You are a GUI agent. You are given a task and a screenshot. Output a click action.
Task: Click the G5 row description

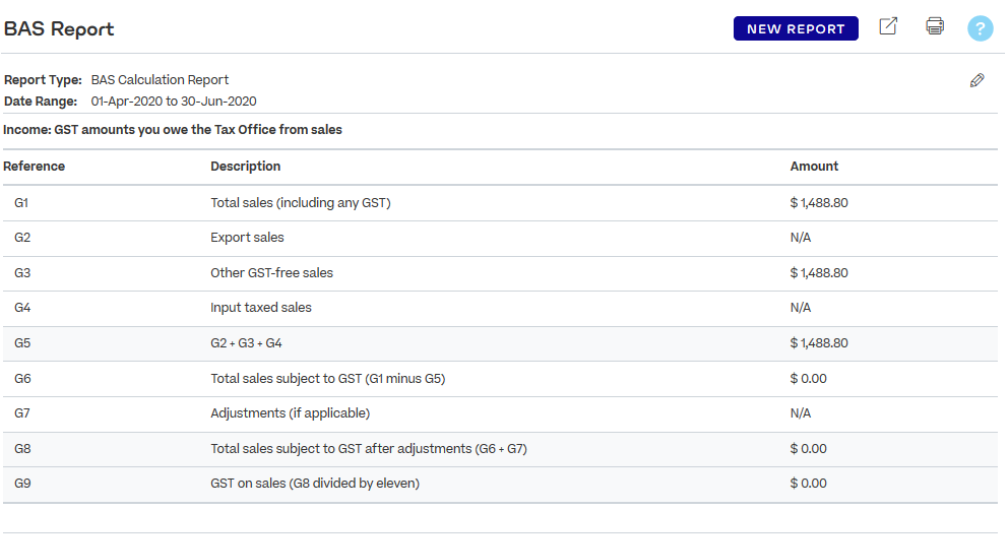tap(246, 344)
